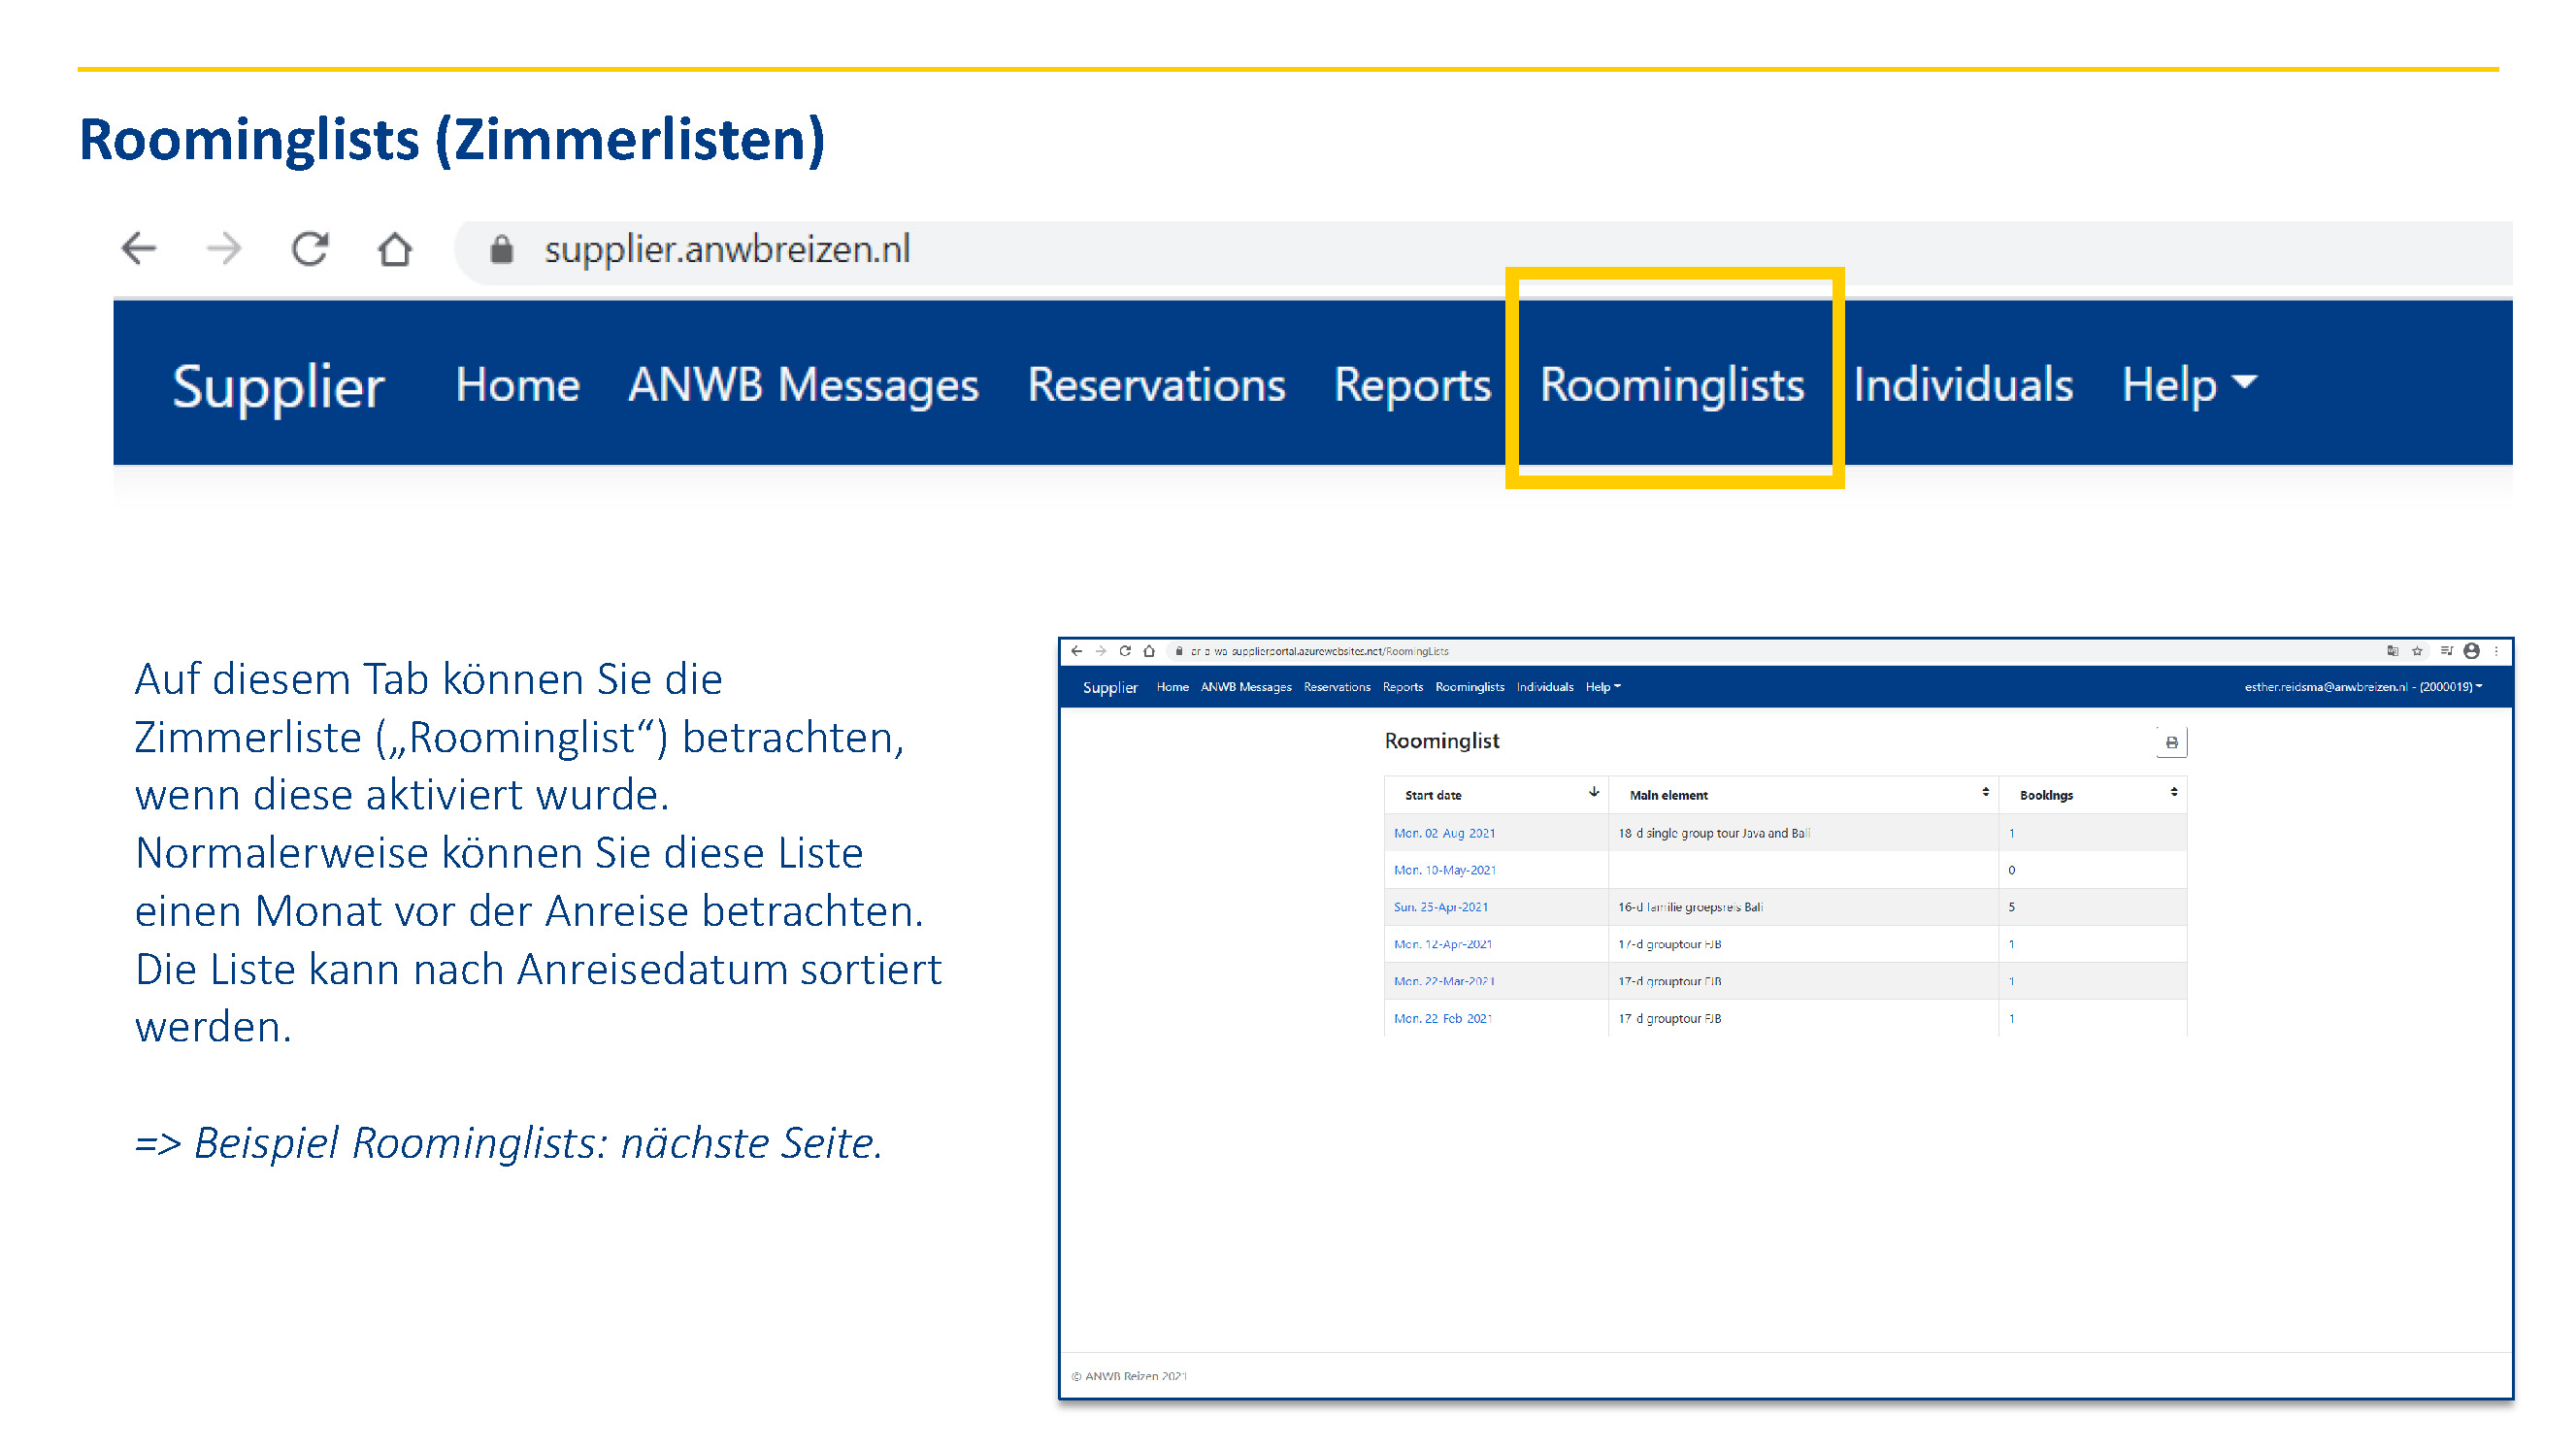
Task: Open Mon. 10-May-2021 roominglist
Action: tap(1445, 870)
